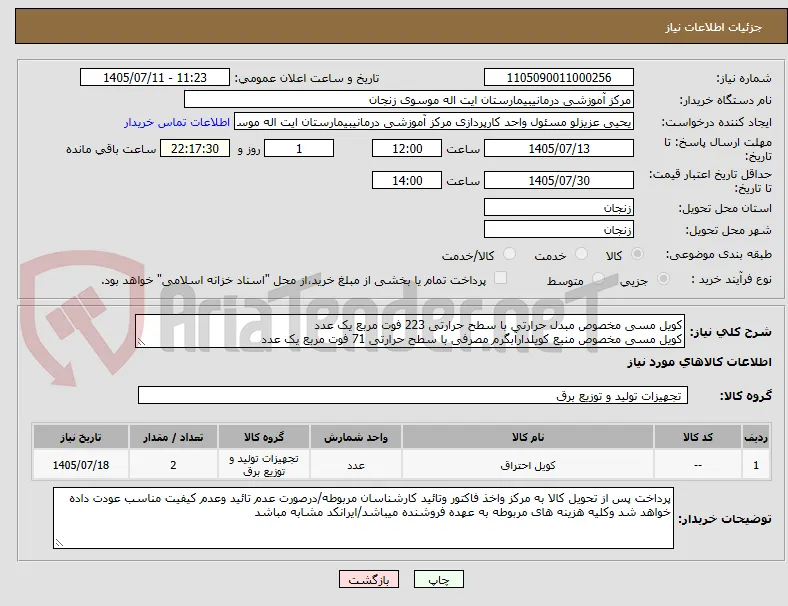The height and width of the screenshot is (606, 788).
Task: Click the کویل احتراق item name cell
Action: tap(528, 465)
